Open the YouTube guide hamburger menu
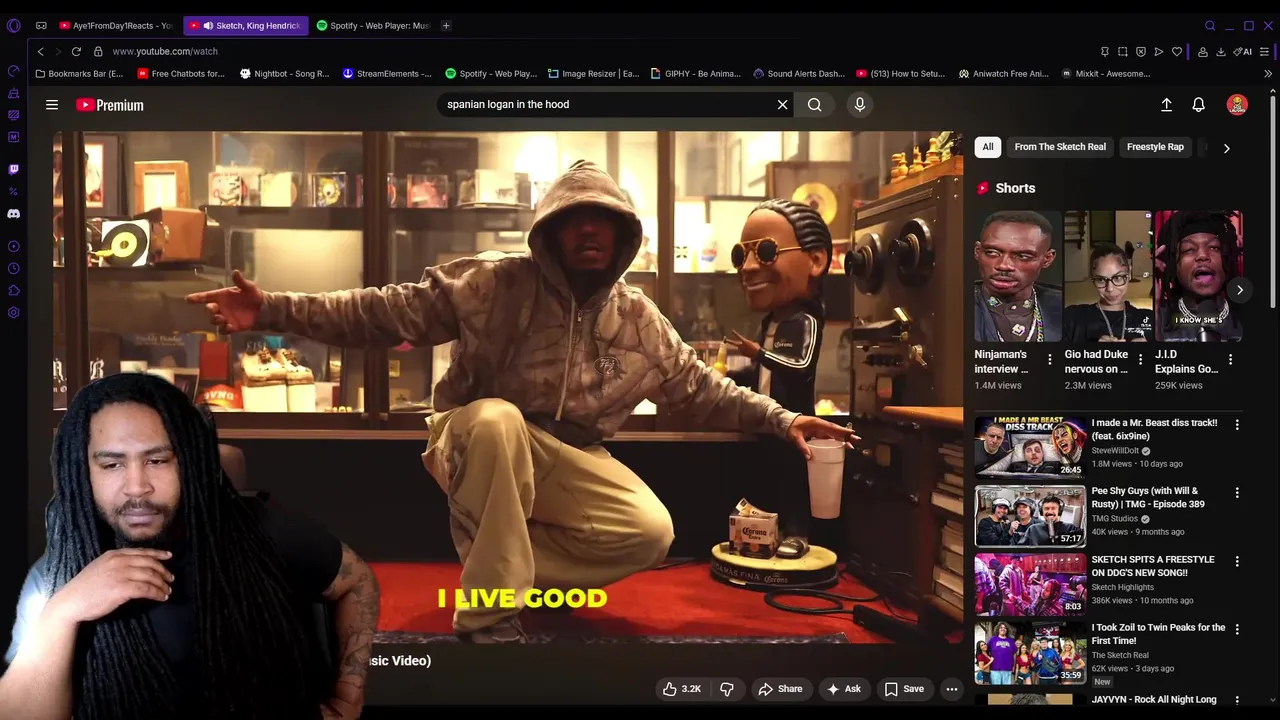Viewport: 1280px width, 720px height. pyautogui.click(x=52, y=104)
